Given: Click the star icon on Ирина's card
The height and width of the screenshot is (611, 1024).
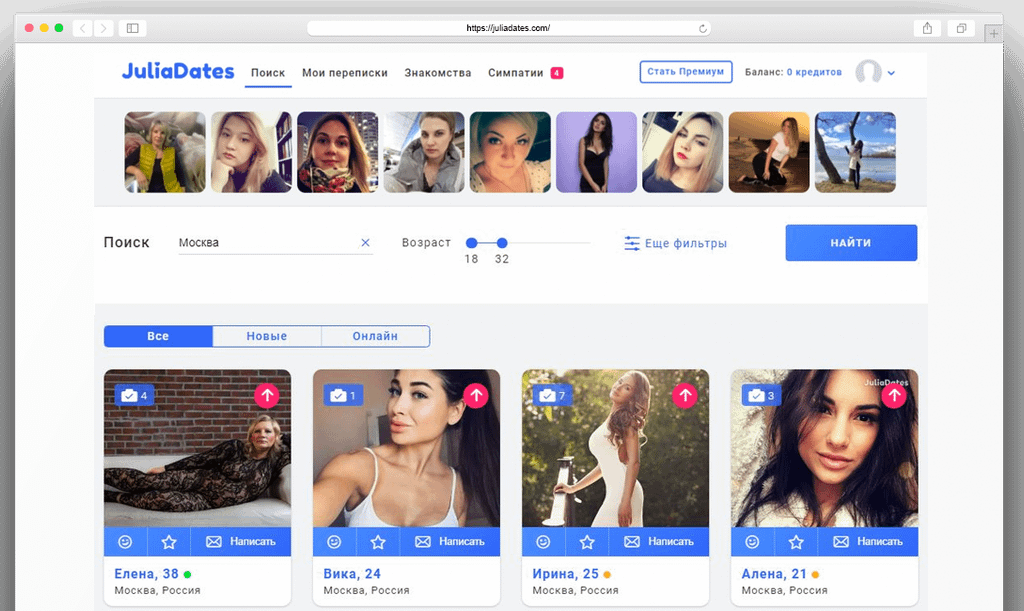Looking at the screenshot, I should pyautogui.click(x=587, y=542).
